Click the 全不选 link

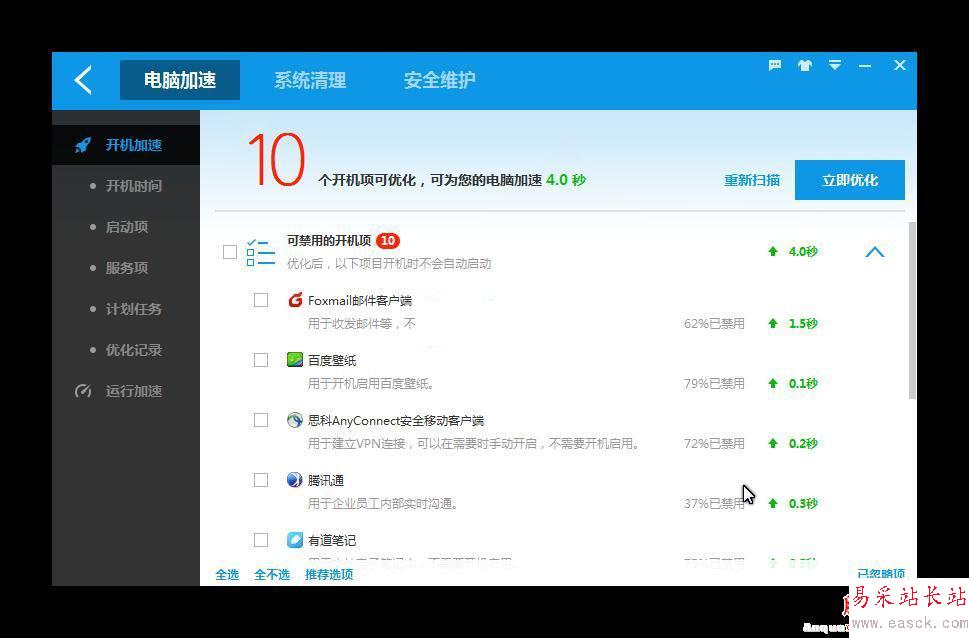click(272, 574)
